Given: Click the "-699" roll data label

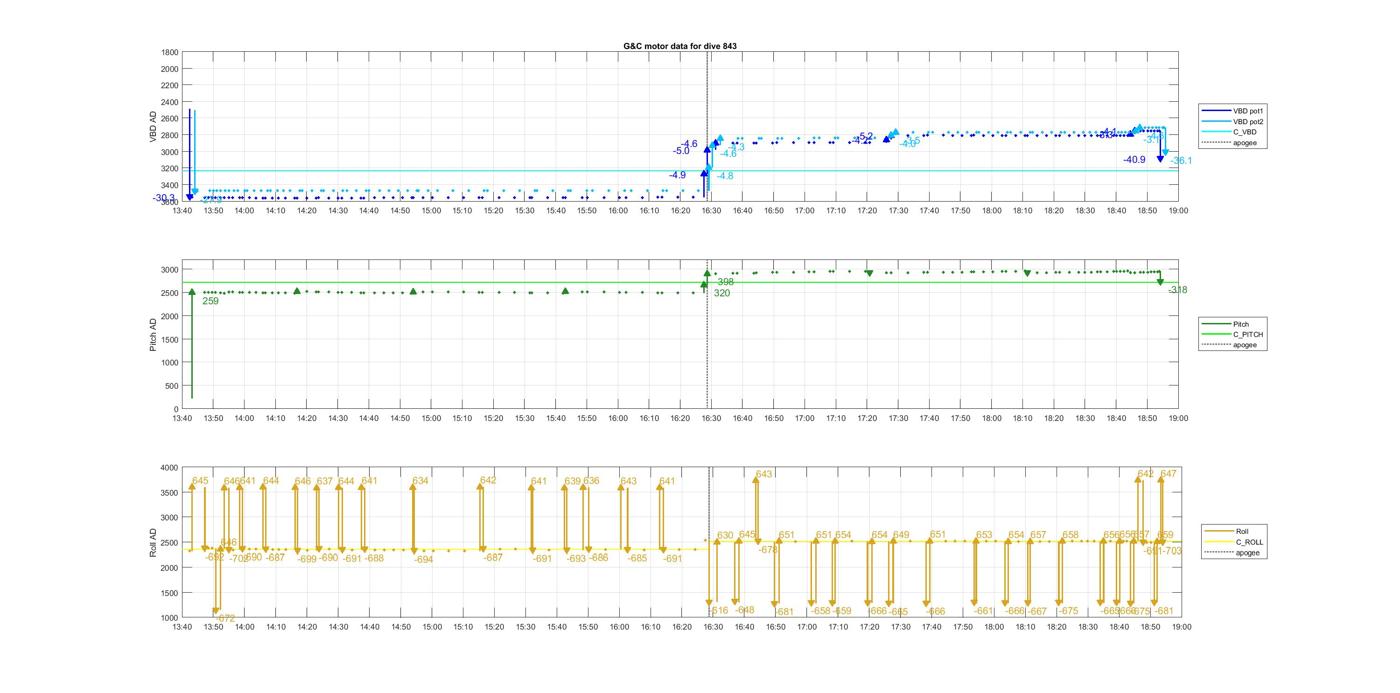Looking at the screenshot, I should [x=307, y=560].
